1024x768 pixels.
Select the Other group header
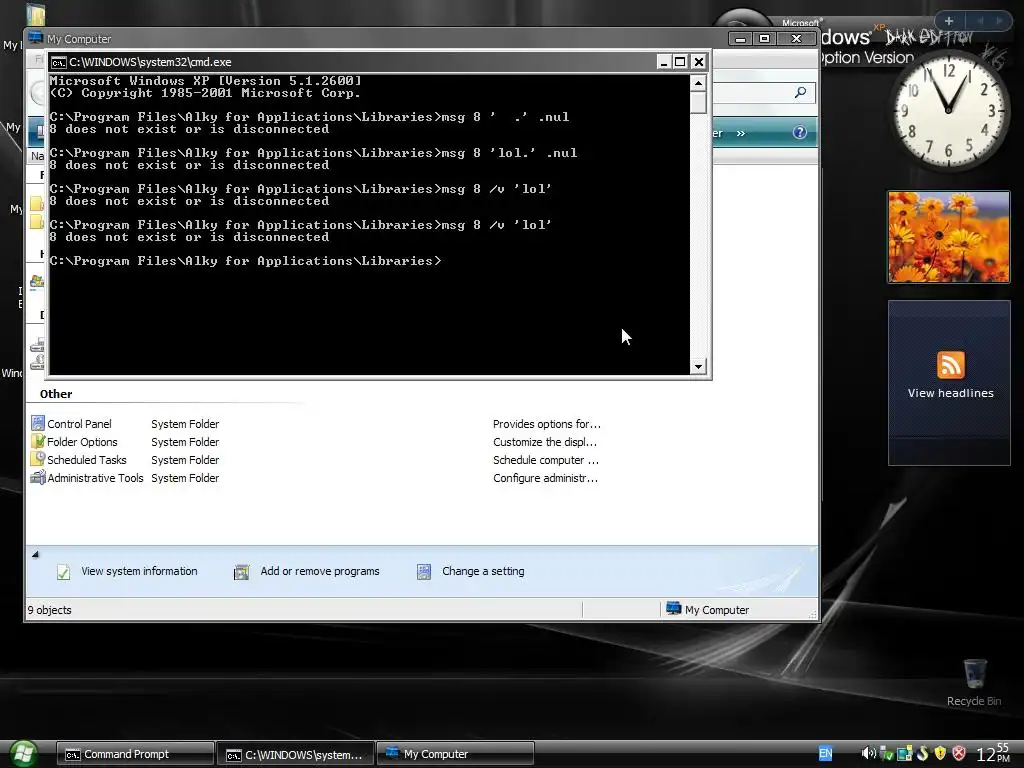tap(56, 394)
